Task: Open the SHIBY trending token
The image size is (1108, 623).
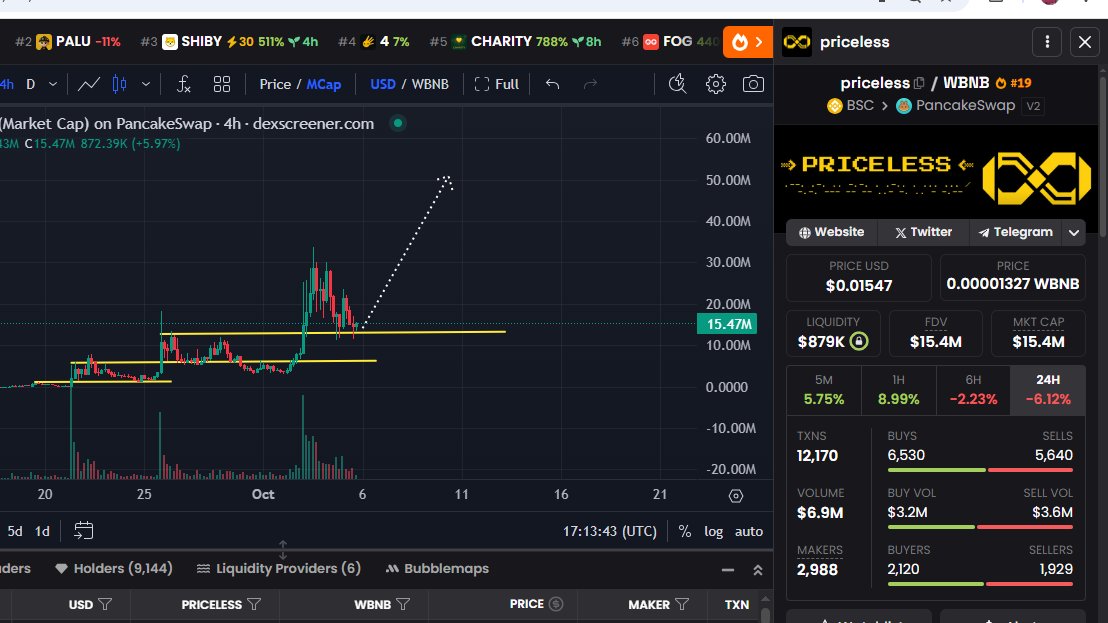Action: [x=229, y=42]
